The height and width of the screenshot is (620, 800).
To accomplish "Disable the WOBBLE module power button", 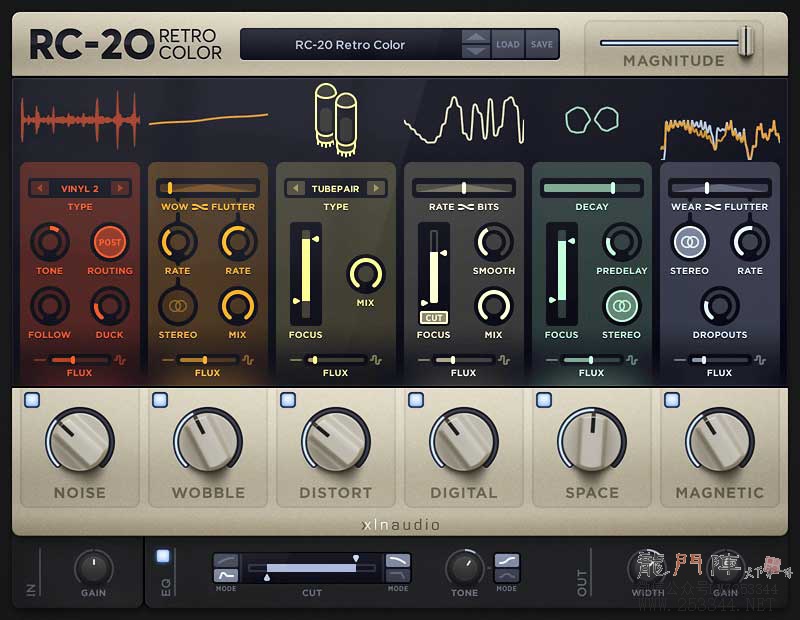I will 160,400.
